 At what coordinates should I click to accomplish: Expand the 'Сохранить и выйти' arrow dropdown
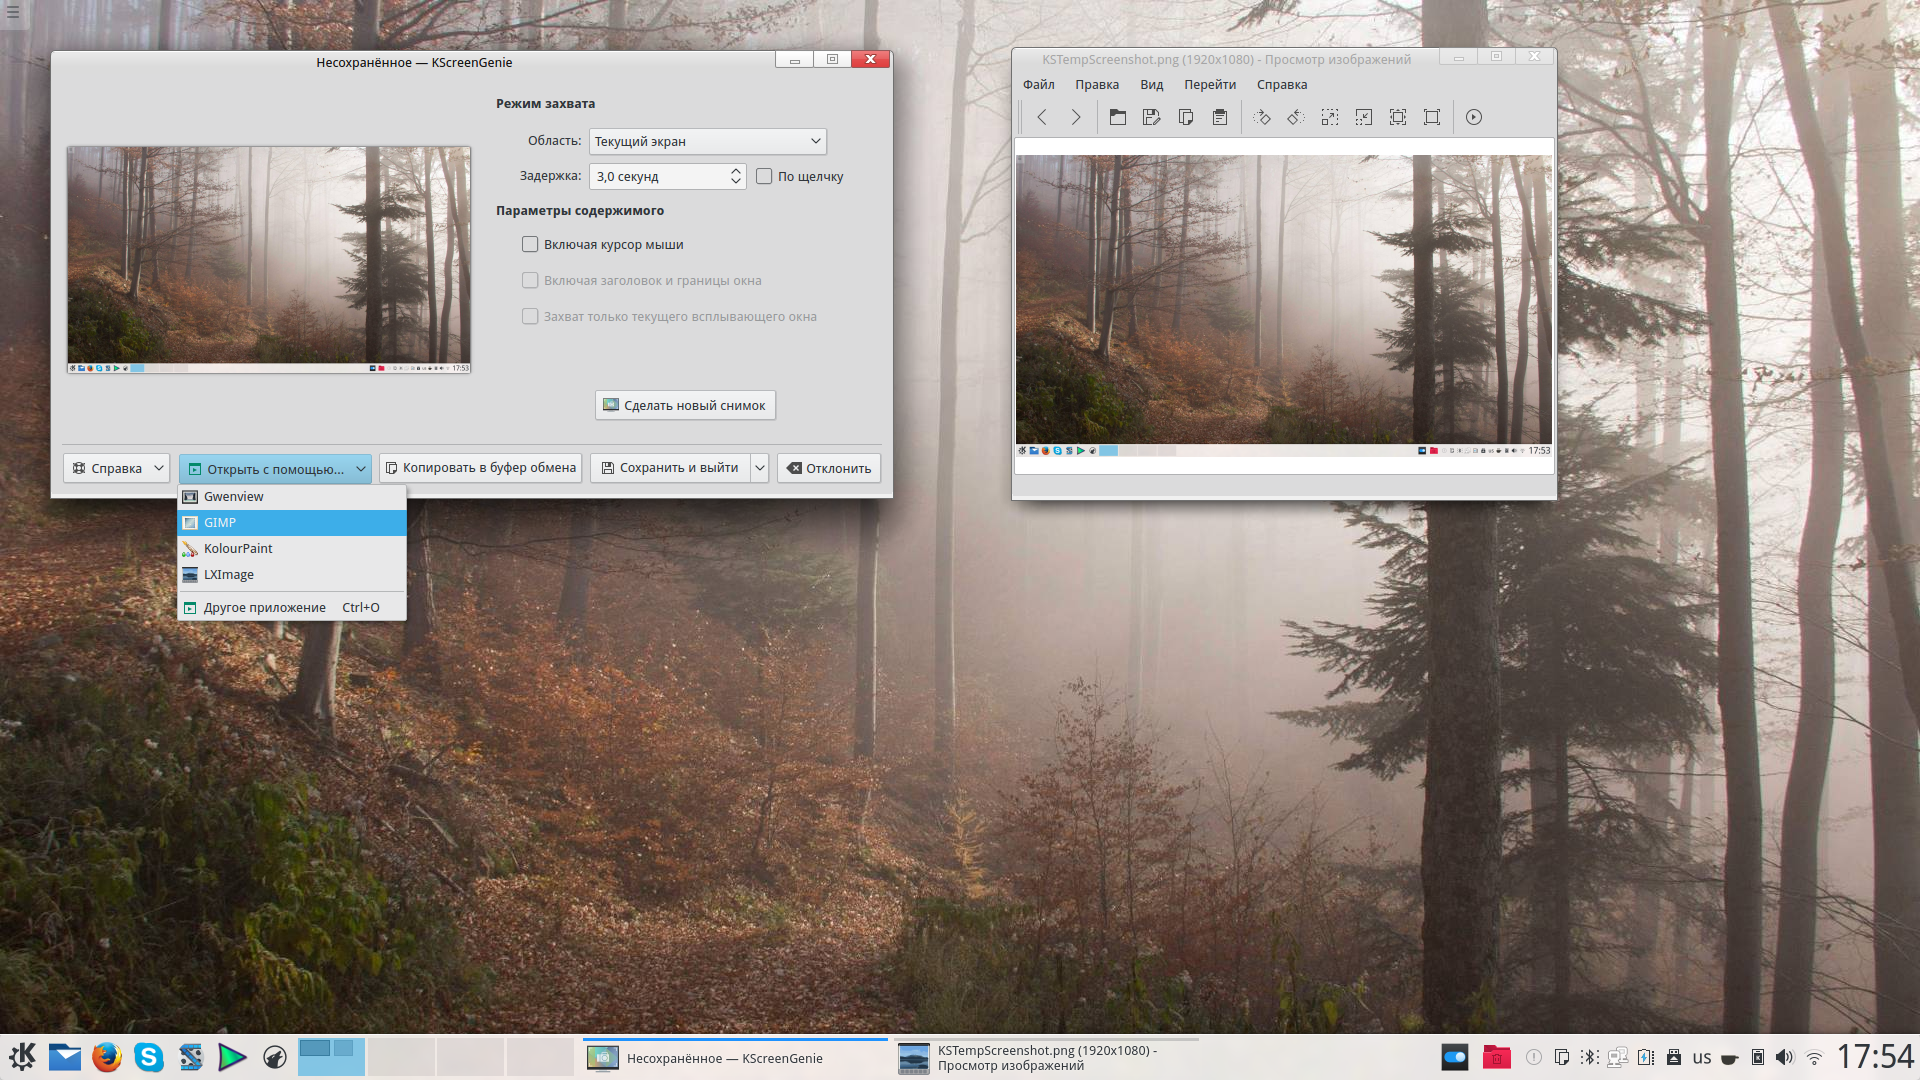[x=760, y=468]
